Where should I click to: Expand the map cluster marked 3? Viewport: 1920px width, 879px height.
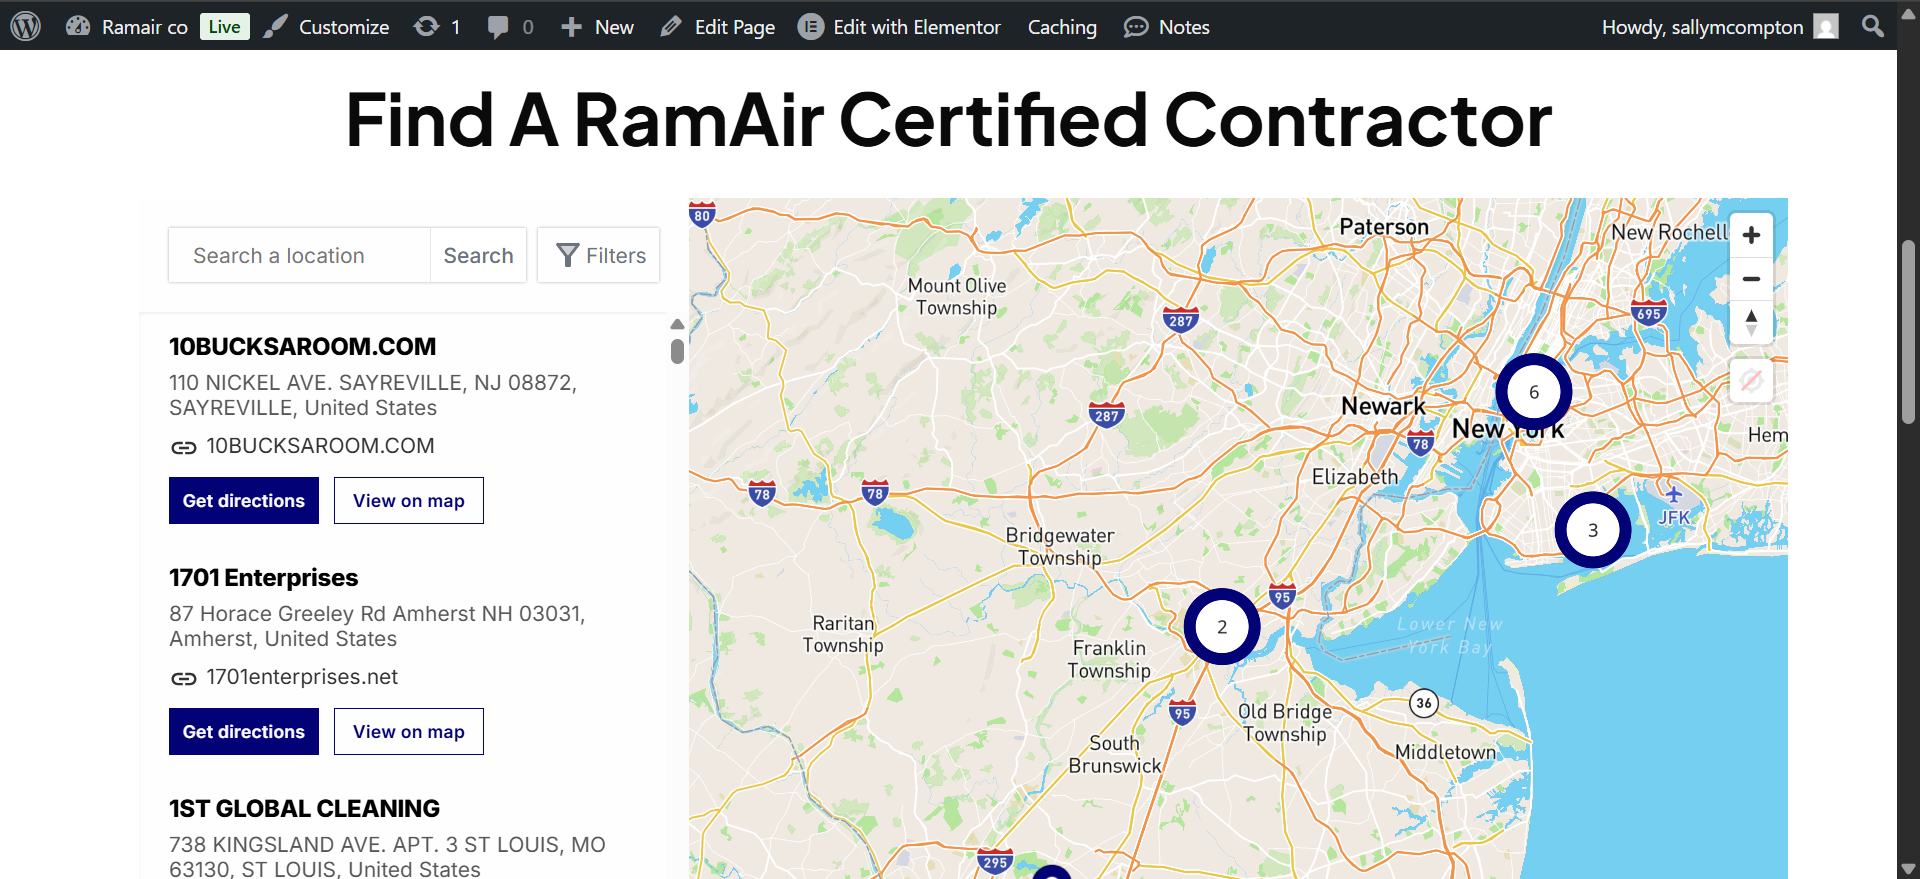click(x=1592, y=530)
